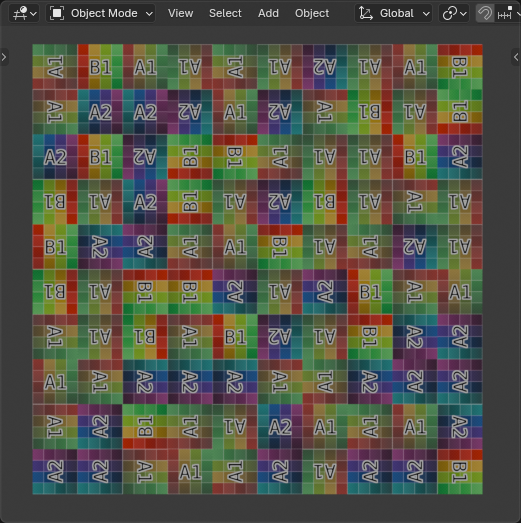Open the pivot point dropdown
The image size is (521, 523).
click(x=454, y=13)
